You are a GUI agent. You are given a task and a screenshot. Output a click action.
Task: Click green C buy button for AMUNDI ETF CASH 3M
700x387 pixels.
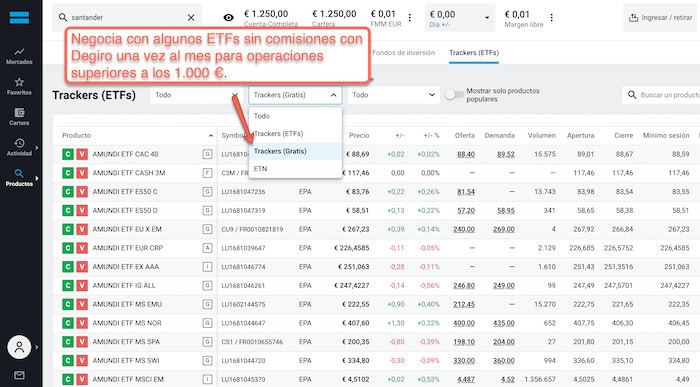coord(68,173)
